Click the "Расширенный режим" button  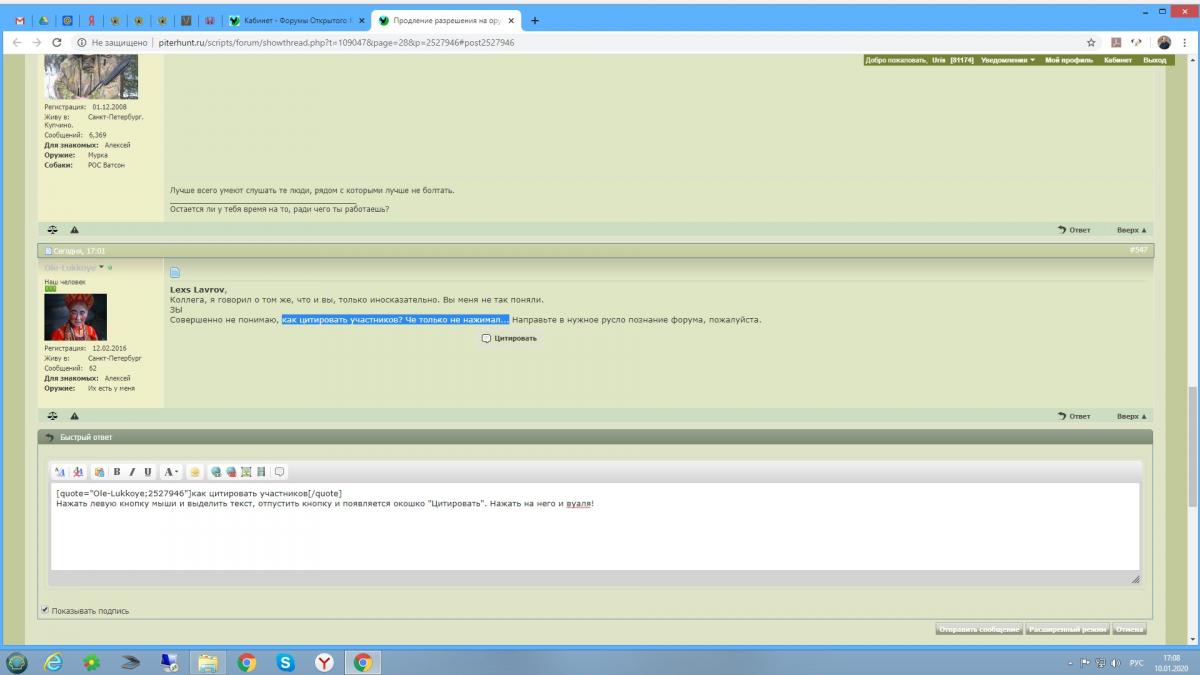(1067, 629)
